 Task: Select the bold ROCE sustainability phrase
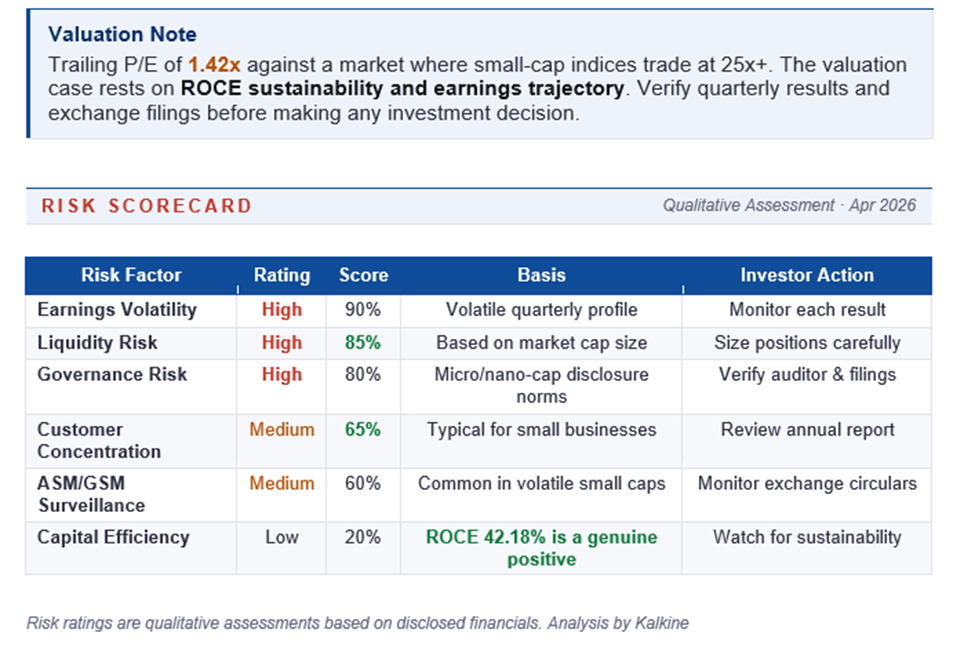click(x=402, y=88)
